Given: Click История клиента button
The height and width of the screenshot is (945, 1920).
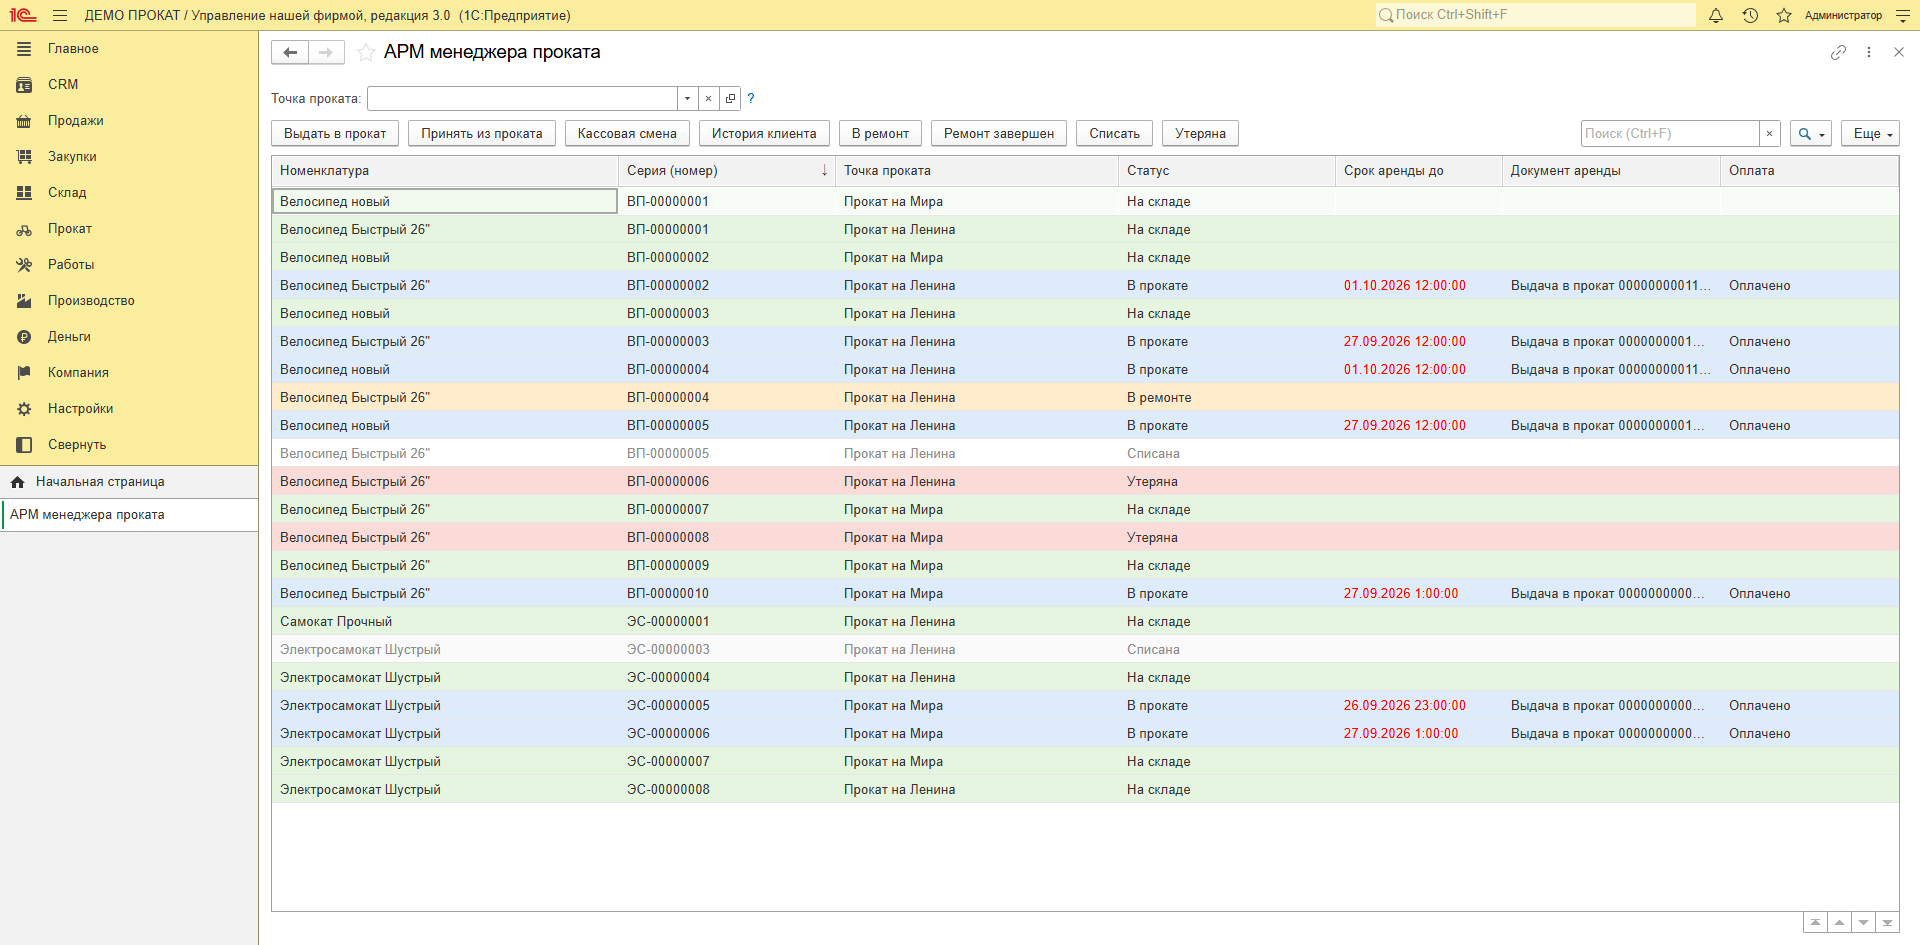Looking at the screenshot, I should point(764,133).
